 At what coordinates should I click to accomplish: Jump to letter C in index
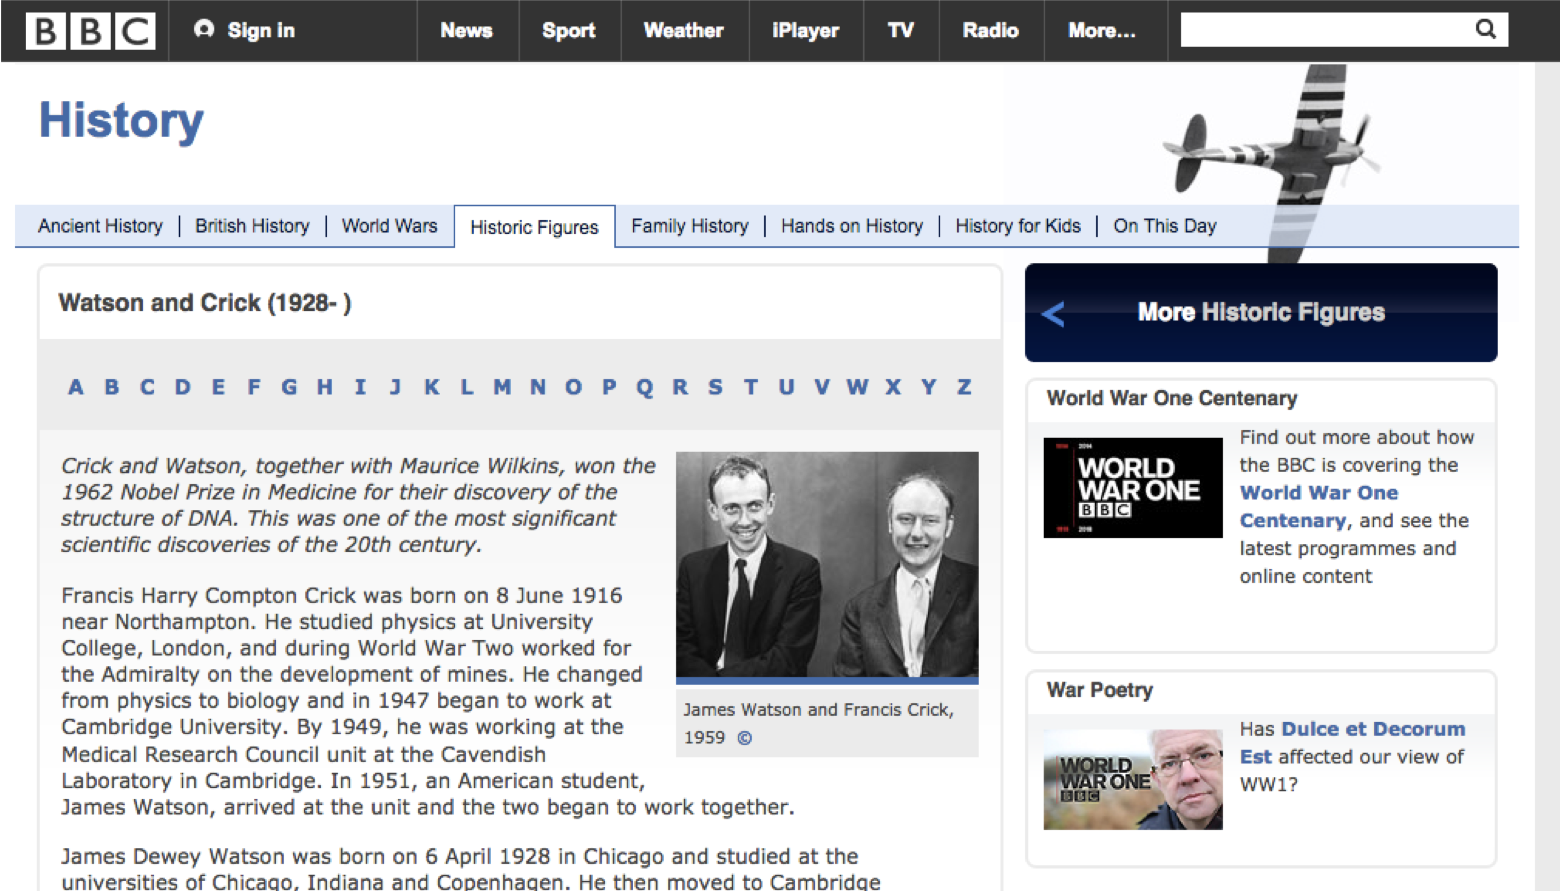pos(147,387)
